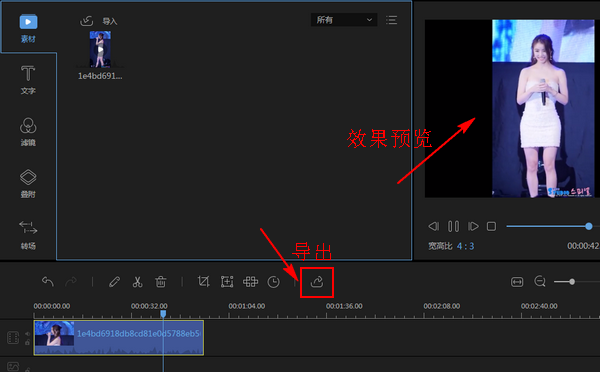Select the 1e4bd691 media thumbnail
The height and width of the screenshot is (372, 600).
coord(100,50)
